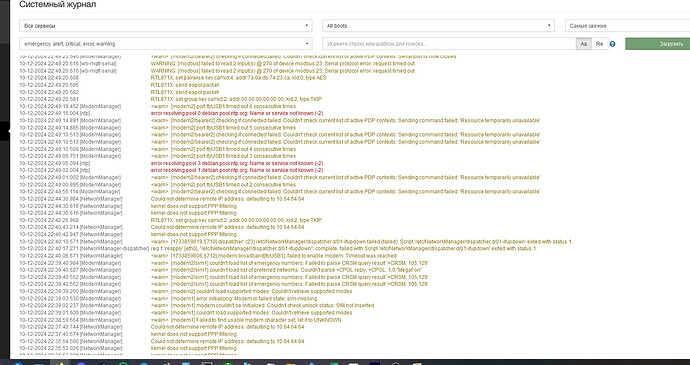Open the 'Все сервисы' service filter dropdown
The image size is (690, 365).
[x=165, y=26]
